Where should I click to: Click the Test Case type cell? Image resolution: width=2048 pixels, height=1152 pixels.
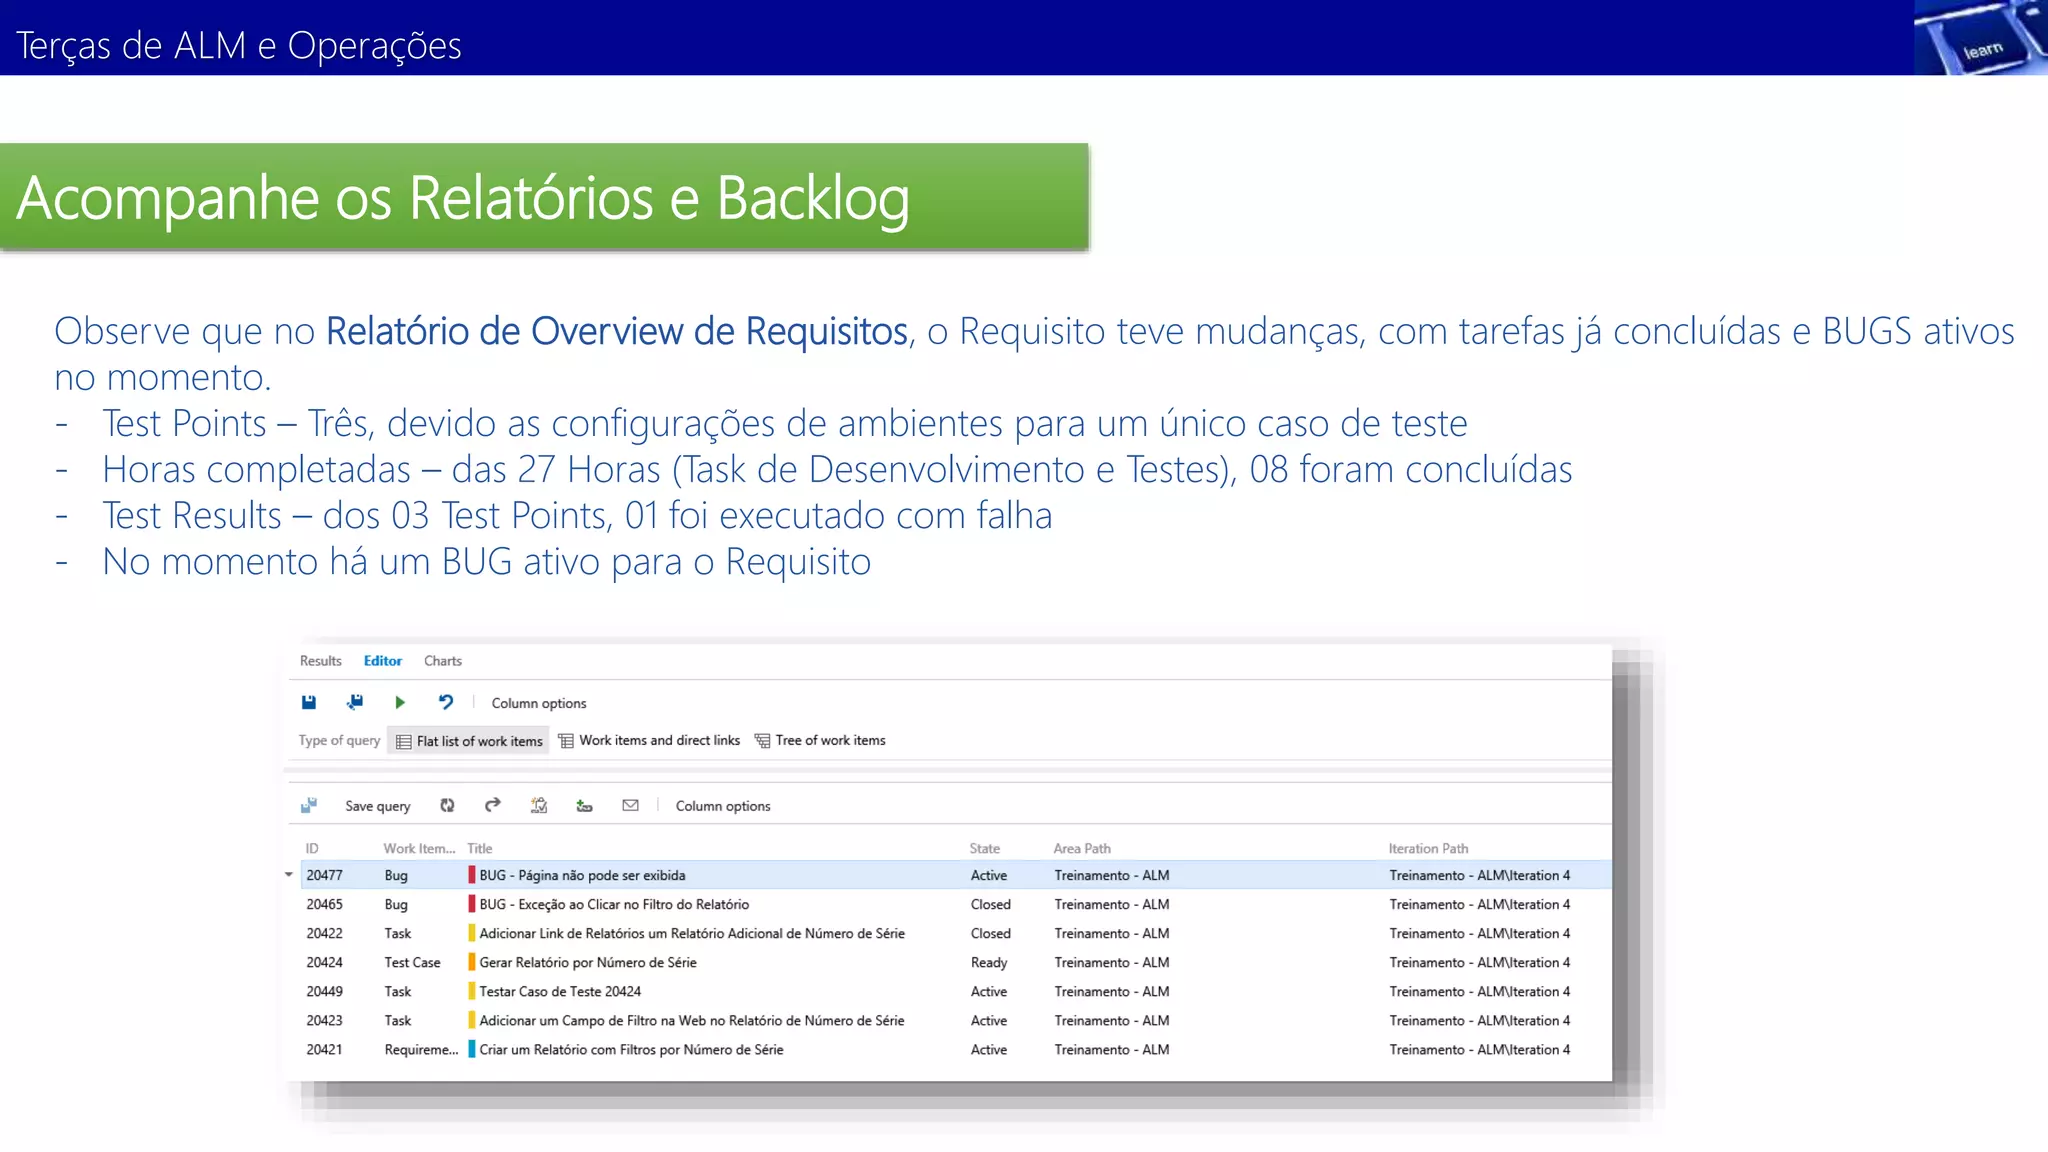[412, 962]
